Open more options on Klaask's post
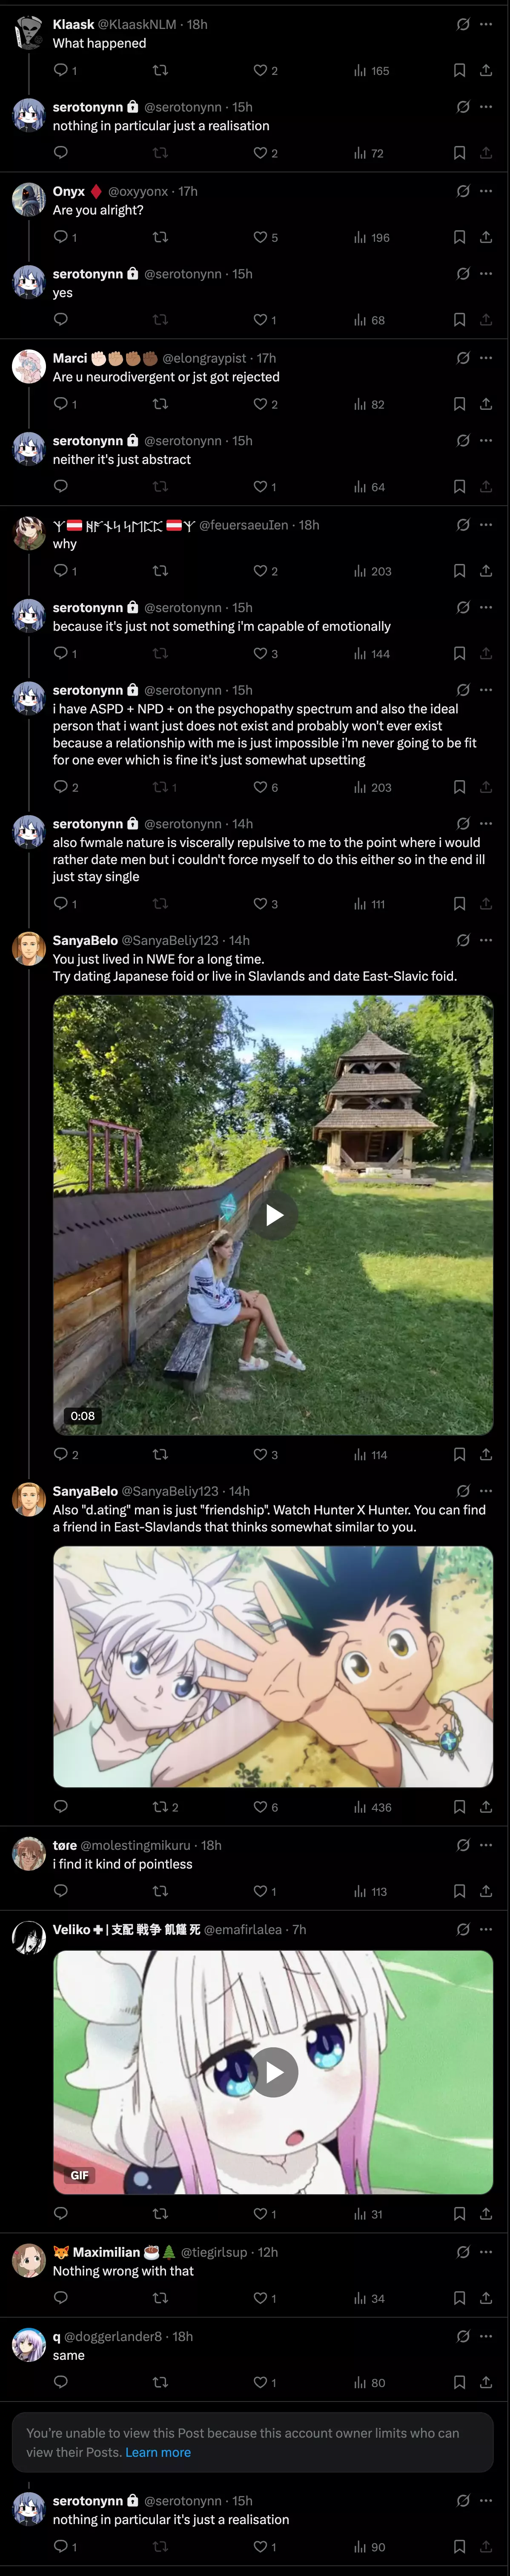Viewport: 510px width, 2576px height. 486,24
